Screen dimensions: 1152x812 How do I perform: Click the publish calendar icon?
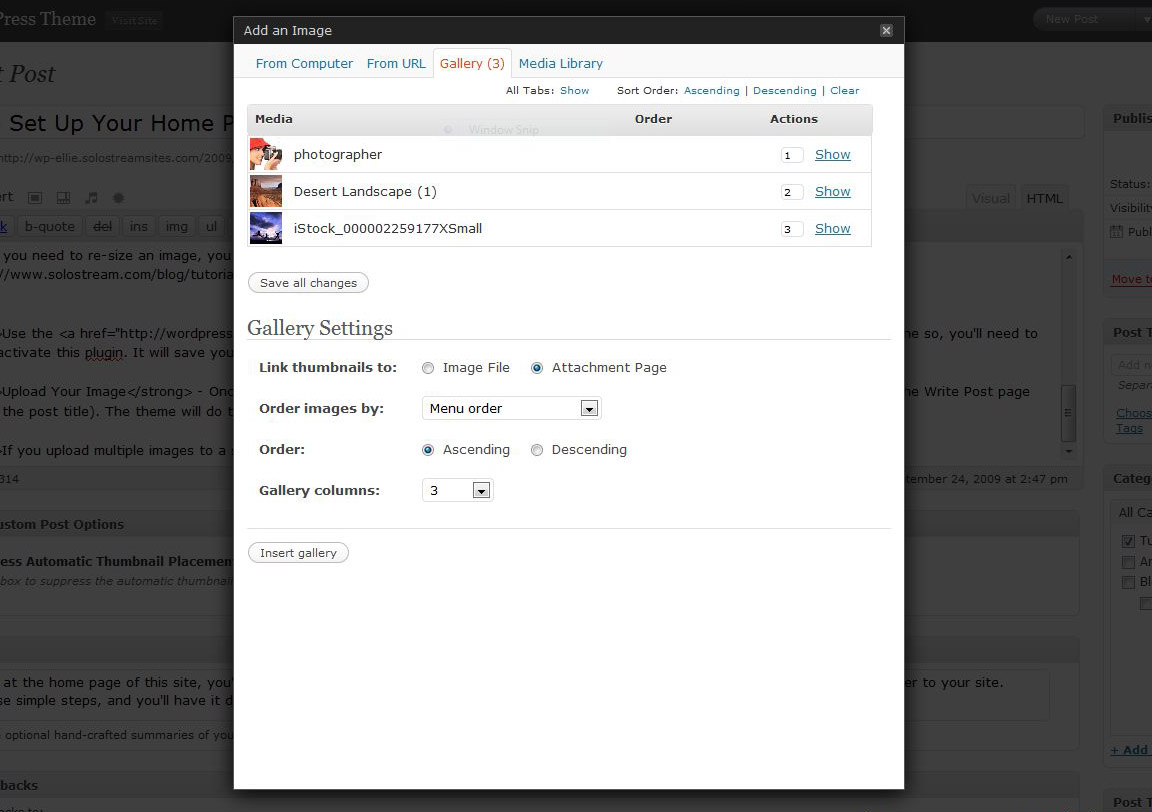click(1116, 231)
